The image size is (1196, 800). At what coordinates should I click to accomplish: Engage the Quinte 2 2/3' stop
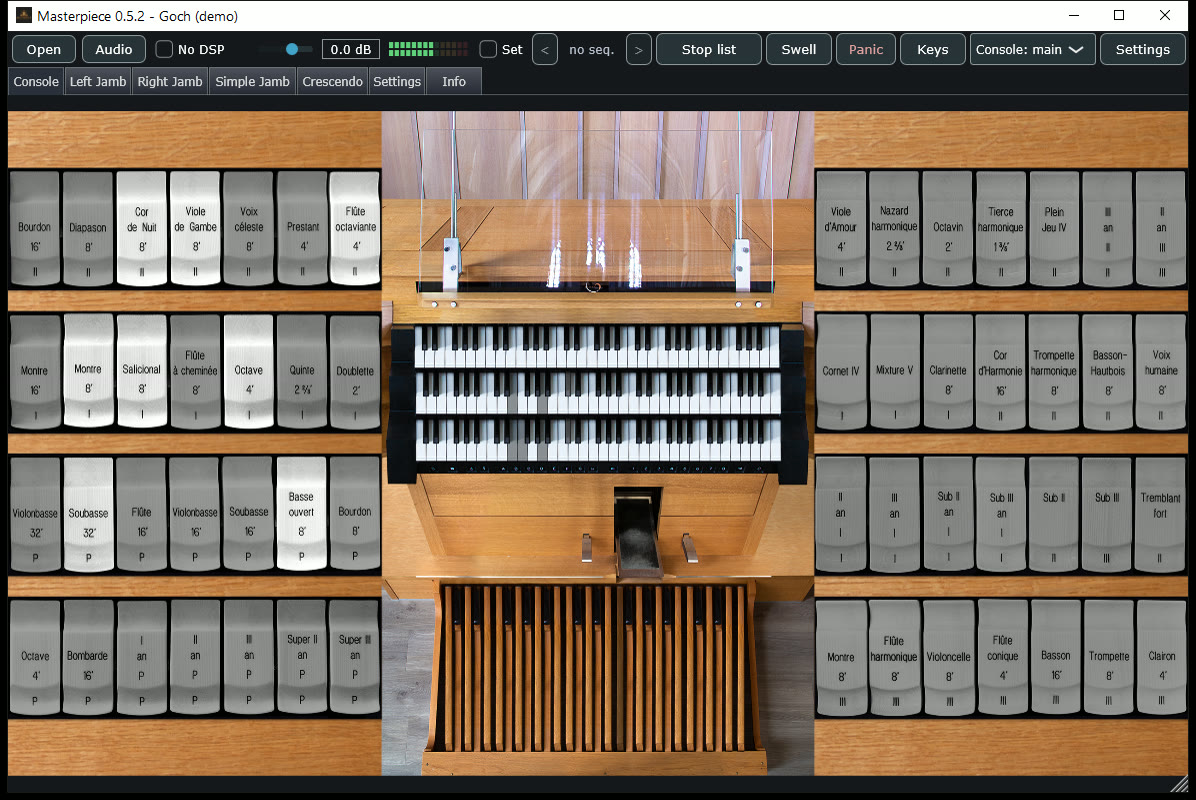click(x=302, y=371)
